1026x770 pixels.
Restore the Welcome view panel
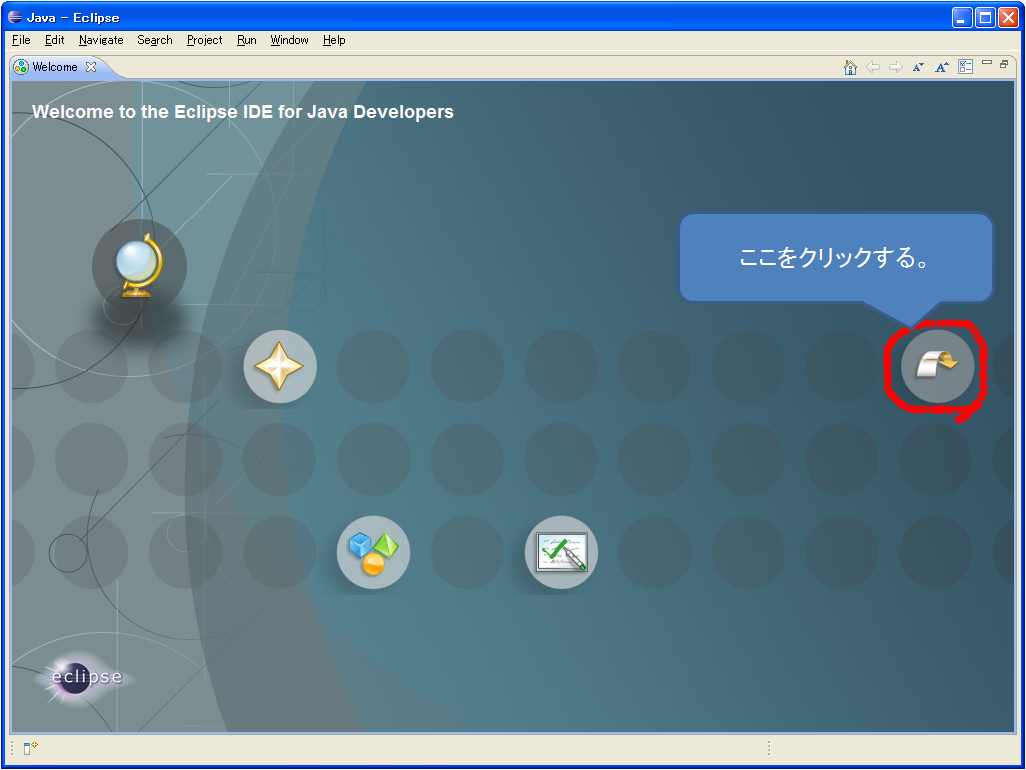[x=1004, y=63]
